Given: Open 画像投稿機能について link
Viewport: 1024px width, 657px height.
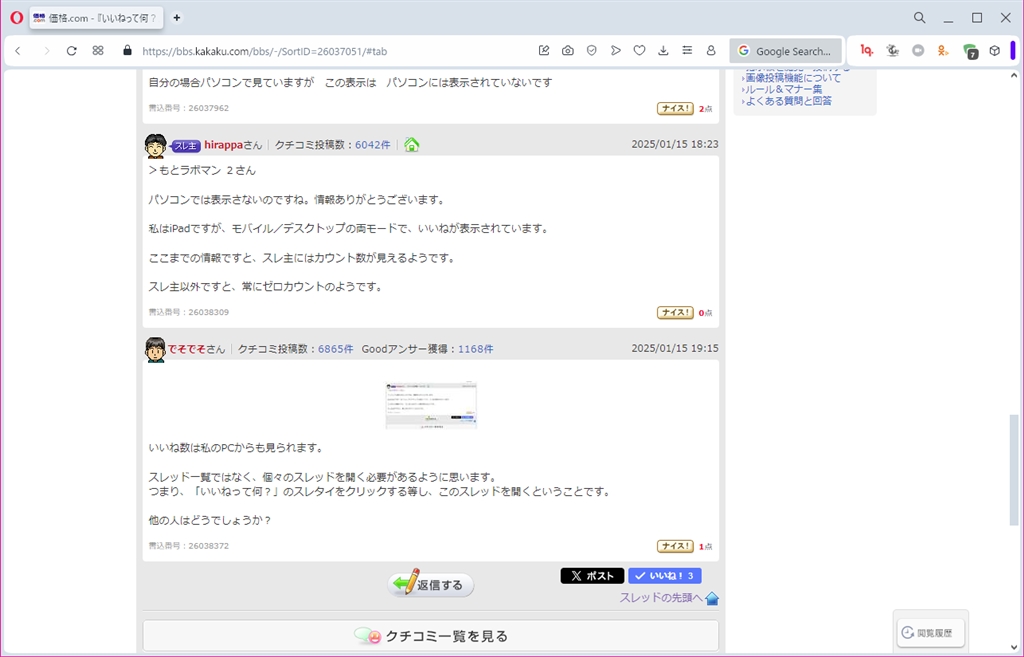Looking at the screenshot, I should point(793,78).
